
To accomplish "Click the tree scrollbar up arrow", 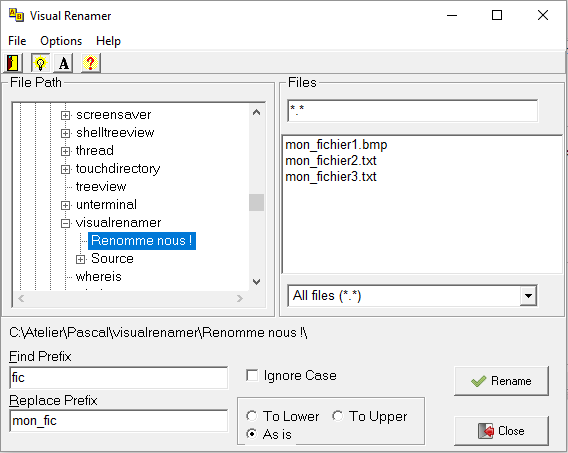I will click(256, 112).
